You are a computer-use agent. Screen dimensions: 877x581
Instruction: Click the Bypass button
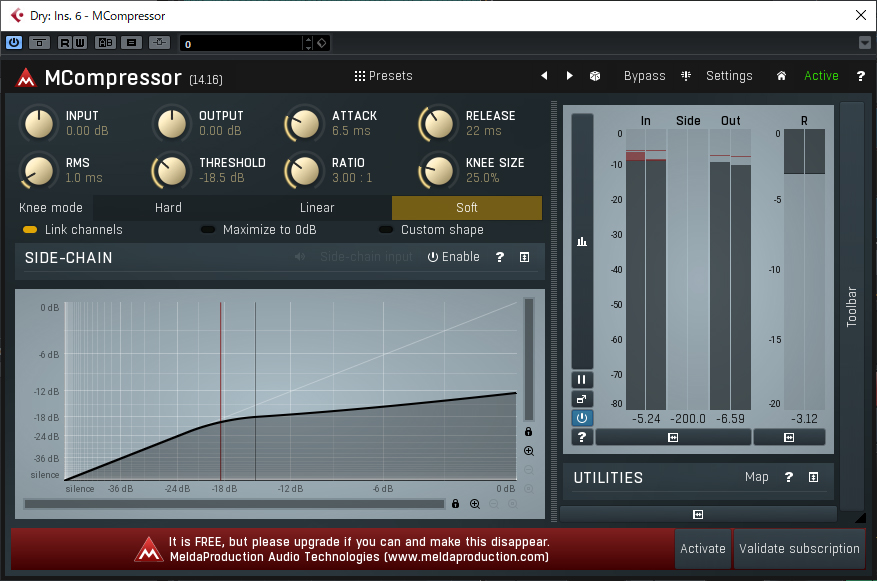point(644,75)
